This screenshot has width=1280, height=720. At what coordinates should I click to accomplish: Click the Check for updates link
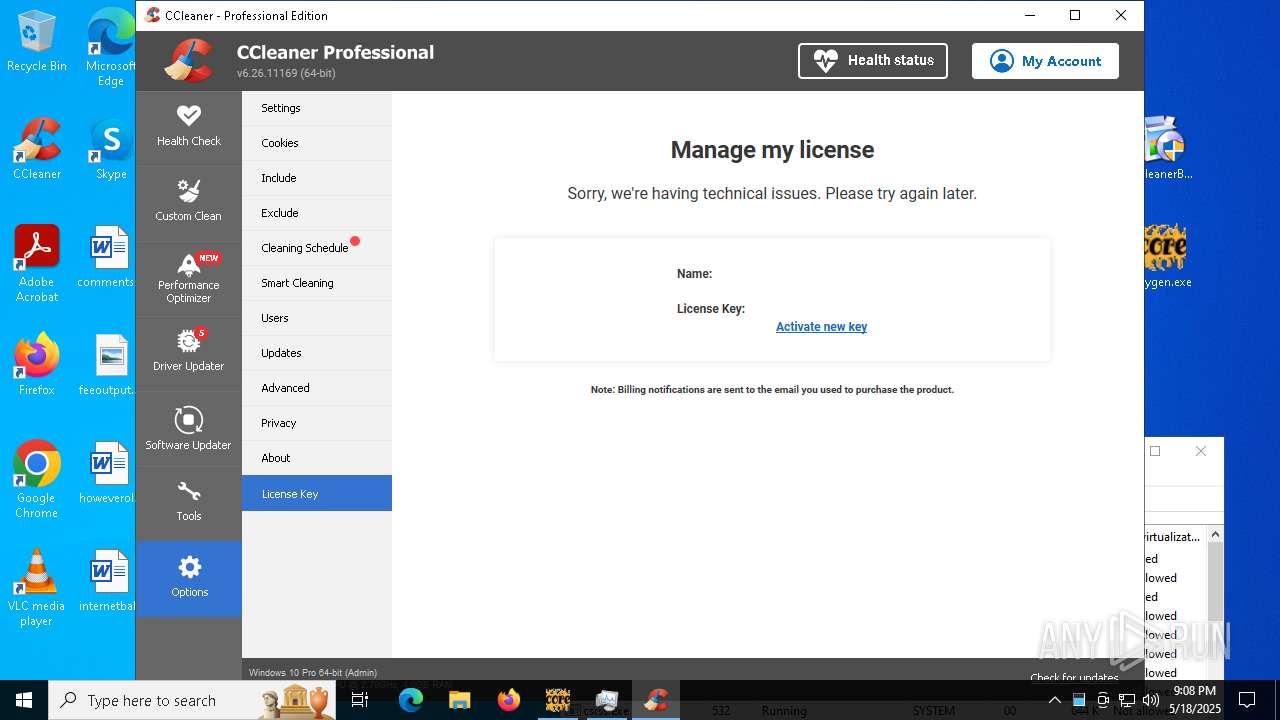click(x=1074, y=677)
